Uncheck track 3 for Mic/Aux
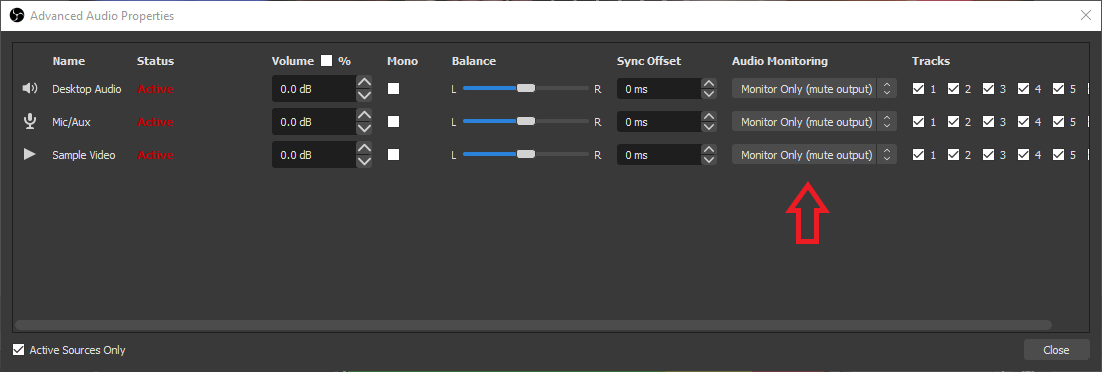 [x=988, y=122]
